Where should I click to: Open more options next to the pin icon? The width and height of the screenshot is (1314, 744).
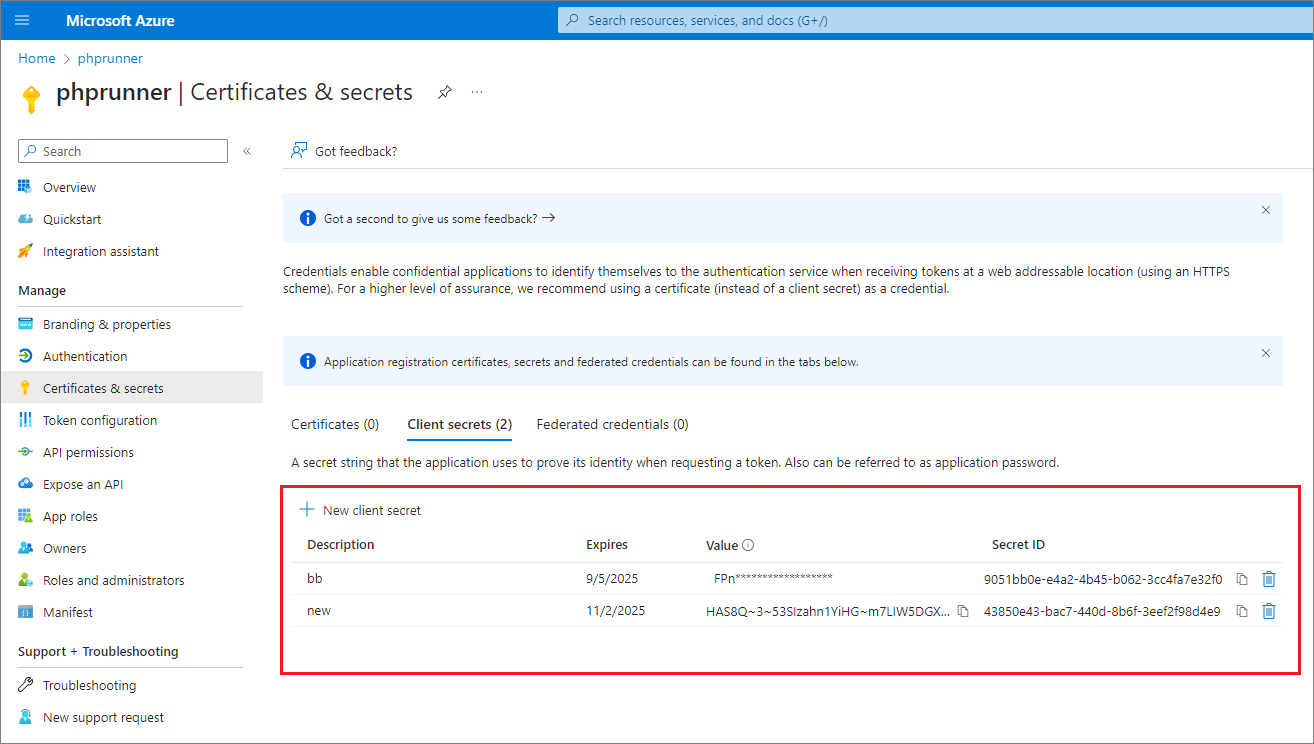(477, 91)
